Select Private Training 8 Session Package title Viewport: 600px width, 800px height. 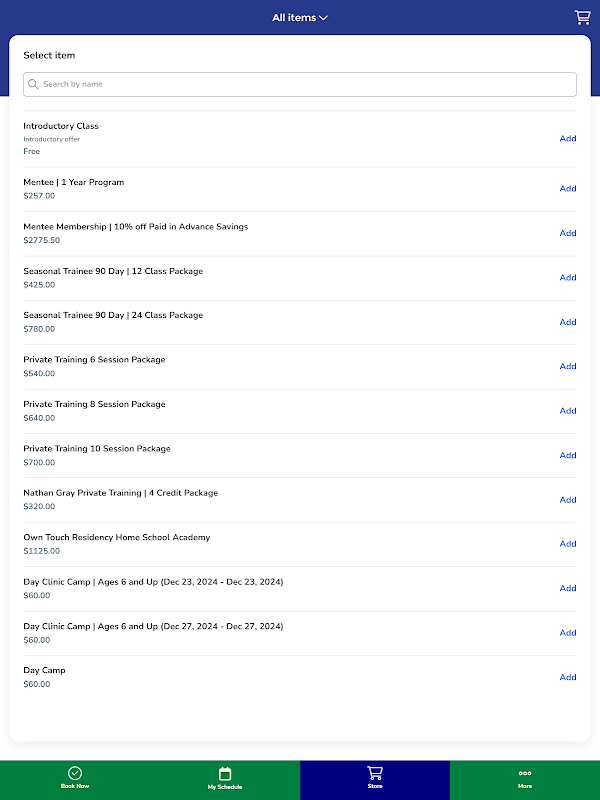point(94,404)
